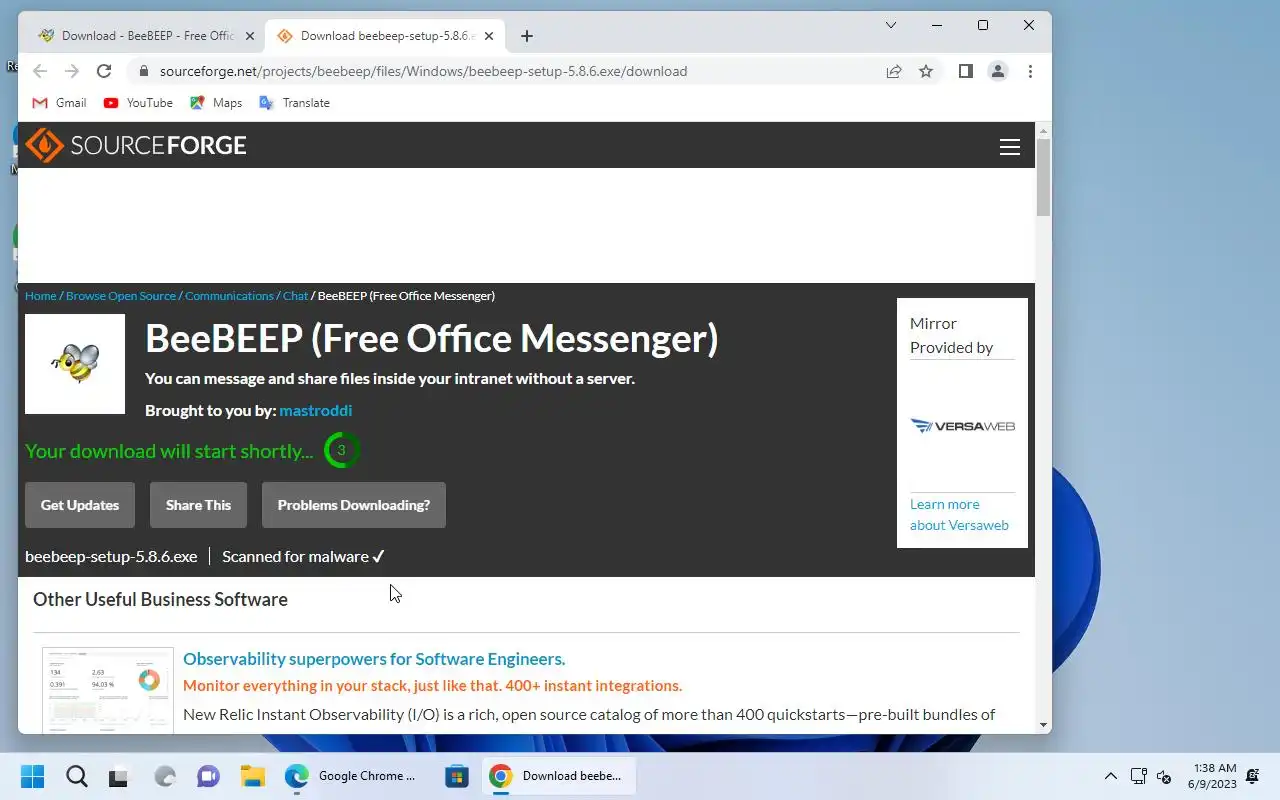Switch to the Download - BeeBEEP tab
Image resolution: width=1280 pixels, height=800 pixels.
tap(146, 36)
